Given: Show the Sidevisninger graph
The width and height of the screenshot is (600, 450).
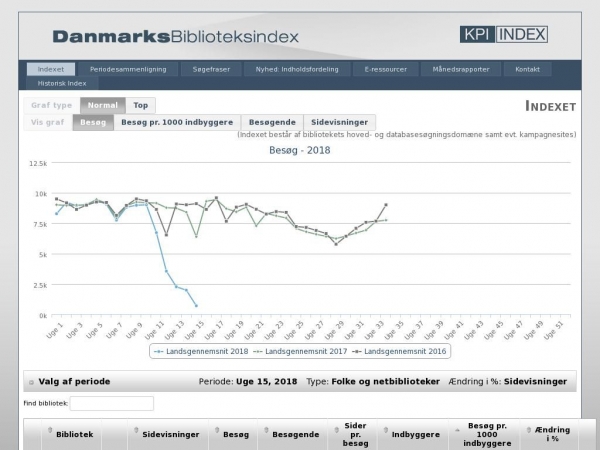Looking at the screenshot, I should [339, 122].
